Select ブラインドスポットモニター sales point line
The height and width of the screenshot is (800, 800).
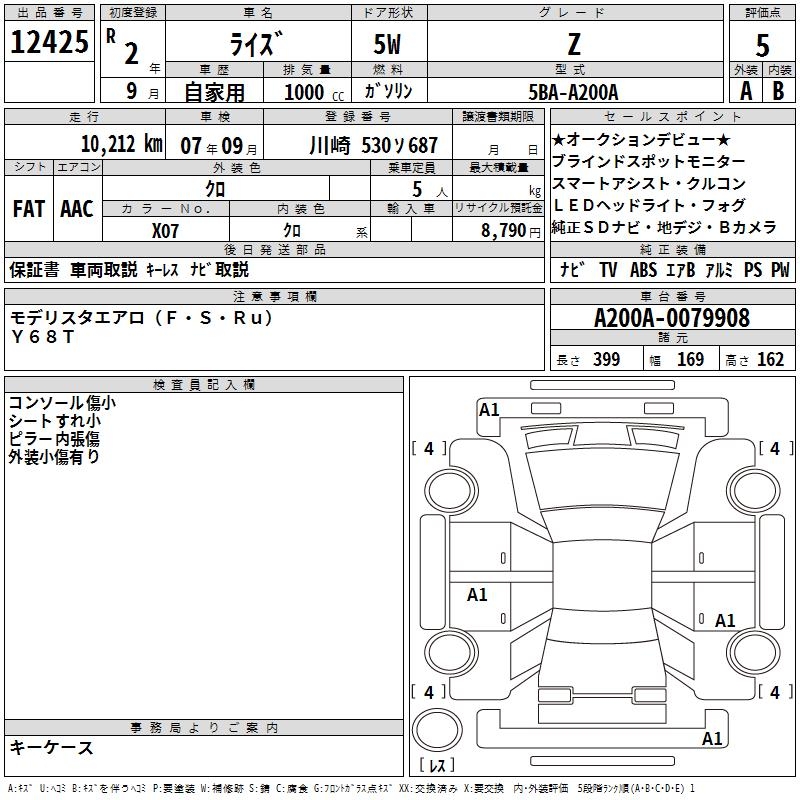pyautogui.click(x=648, y=161)
